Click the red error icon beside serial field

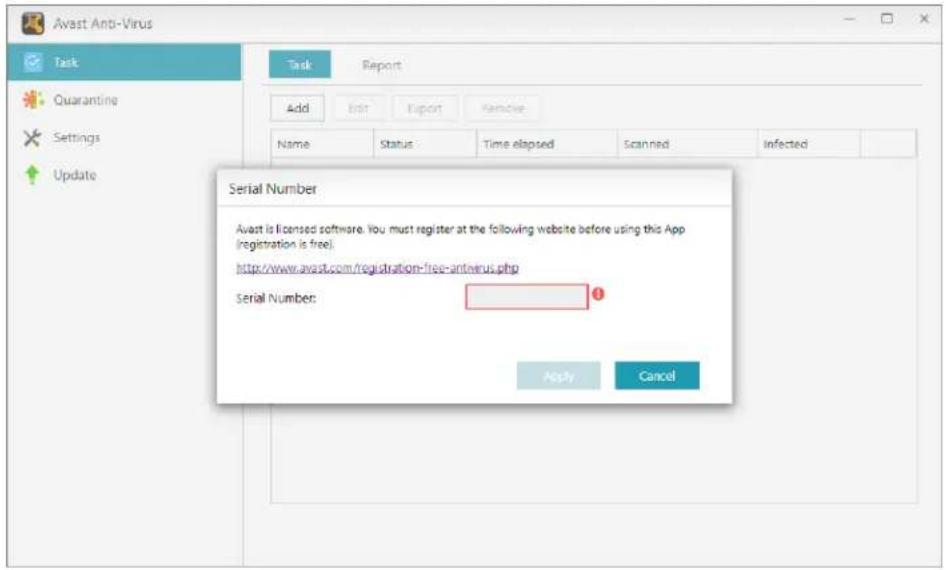coord(598,294)
